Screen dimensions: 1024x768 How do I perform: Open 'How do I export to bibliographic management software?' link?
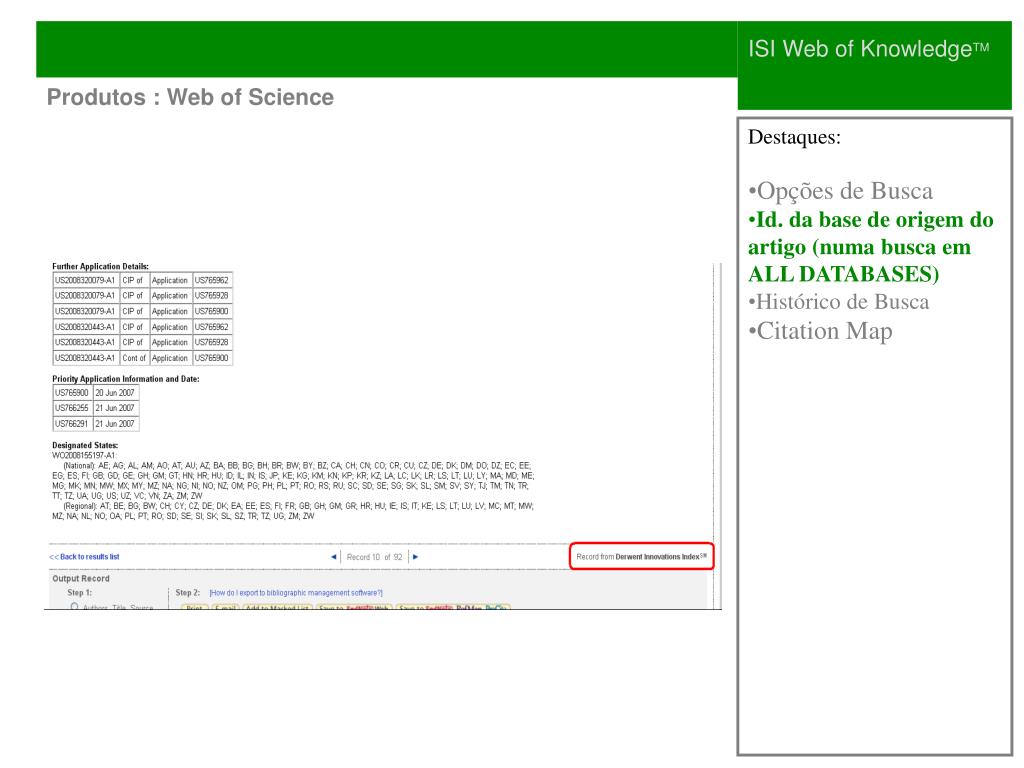click(296, 593)
